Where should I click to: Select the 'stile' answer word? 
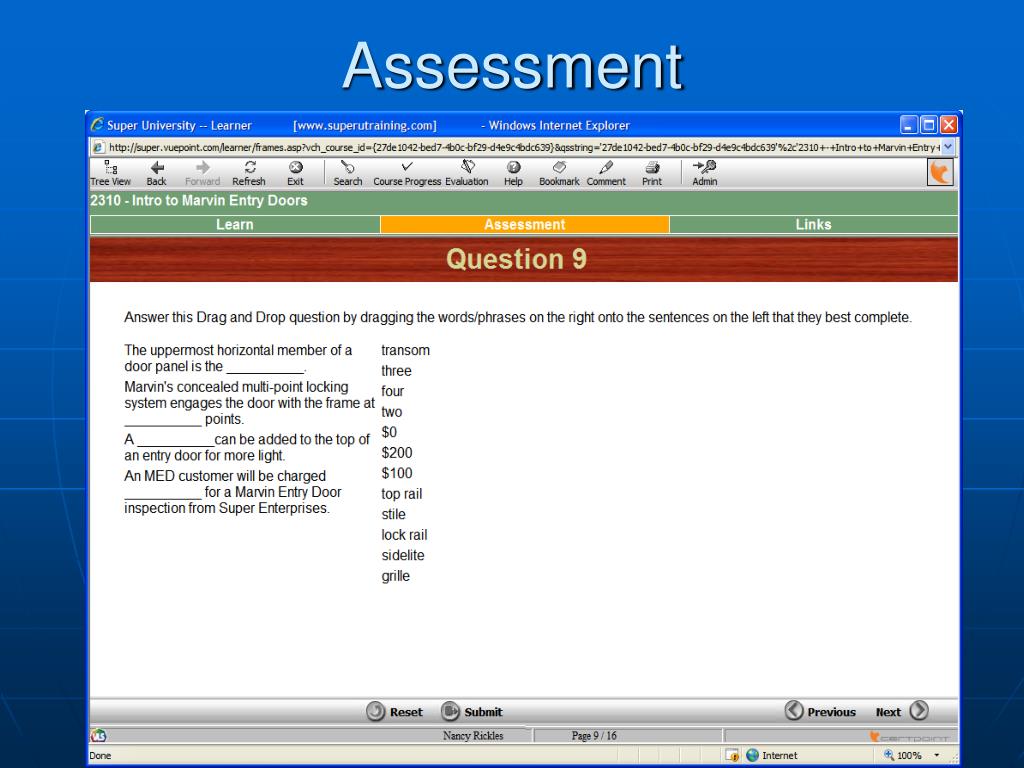coord(393,515)
